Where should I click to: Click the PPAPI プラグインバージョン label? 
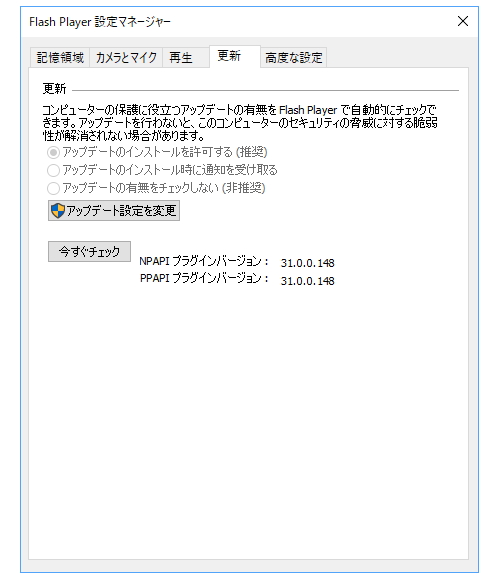204,278
